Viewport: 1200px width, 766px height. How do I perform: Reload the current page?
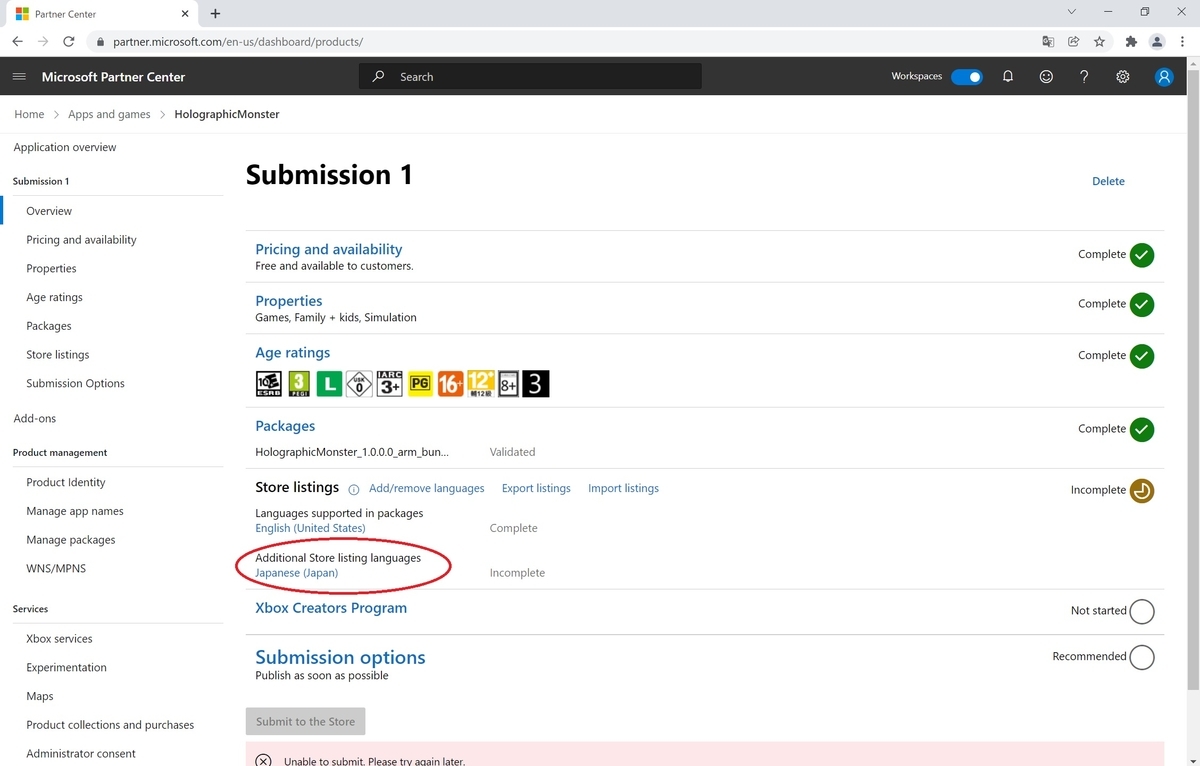pyautogui.click(x=69, y=42)
